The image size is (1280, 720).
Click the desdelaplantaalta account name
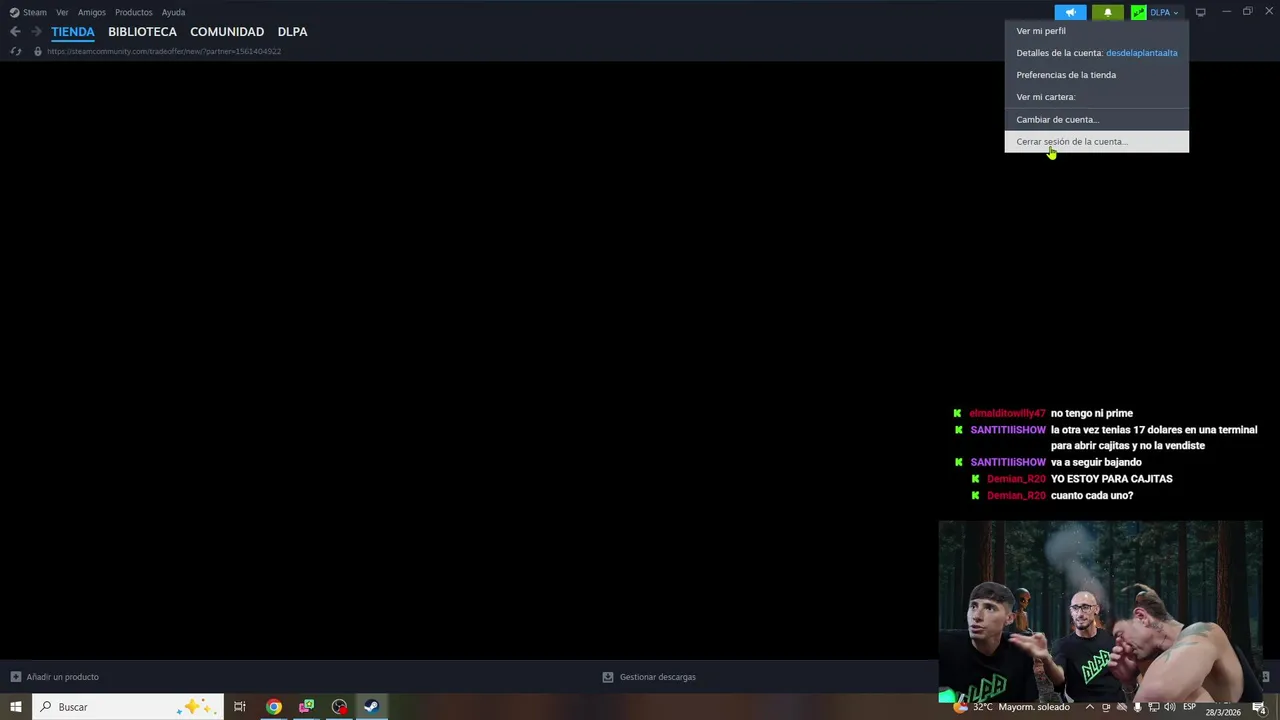pos(1141,53)
